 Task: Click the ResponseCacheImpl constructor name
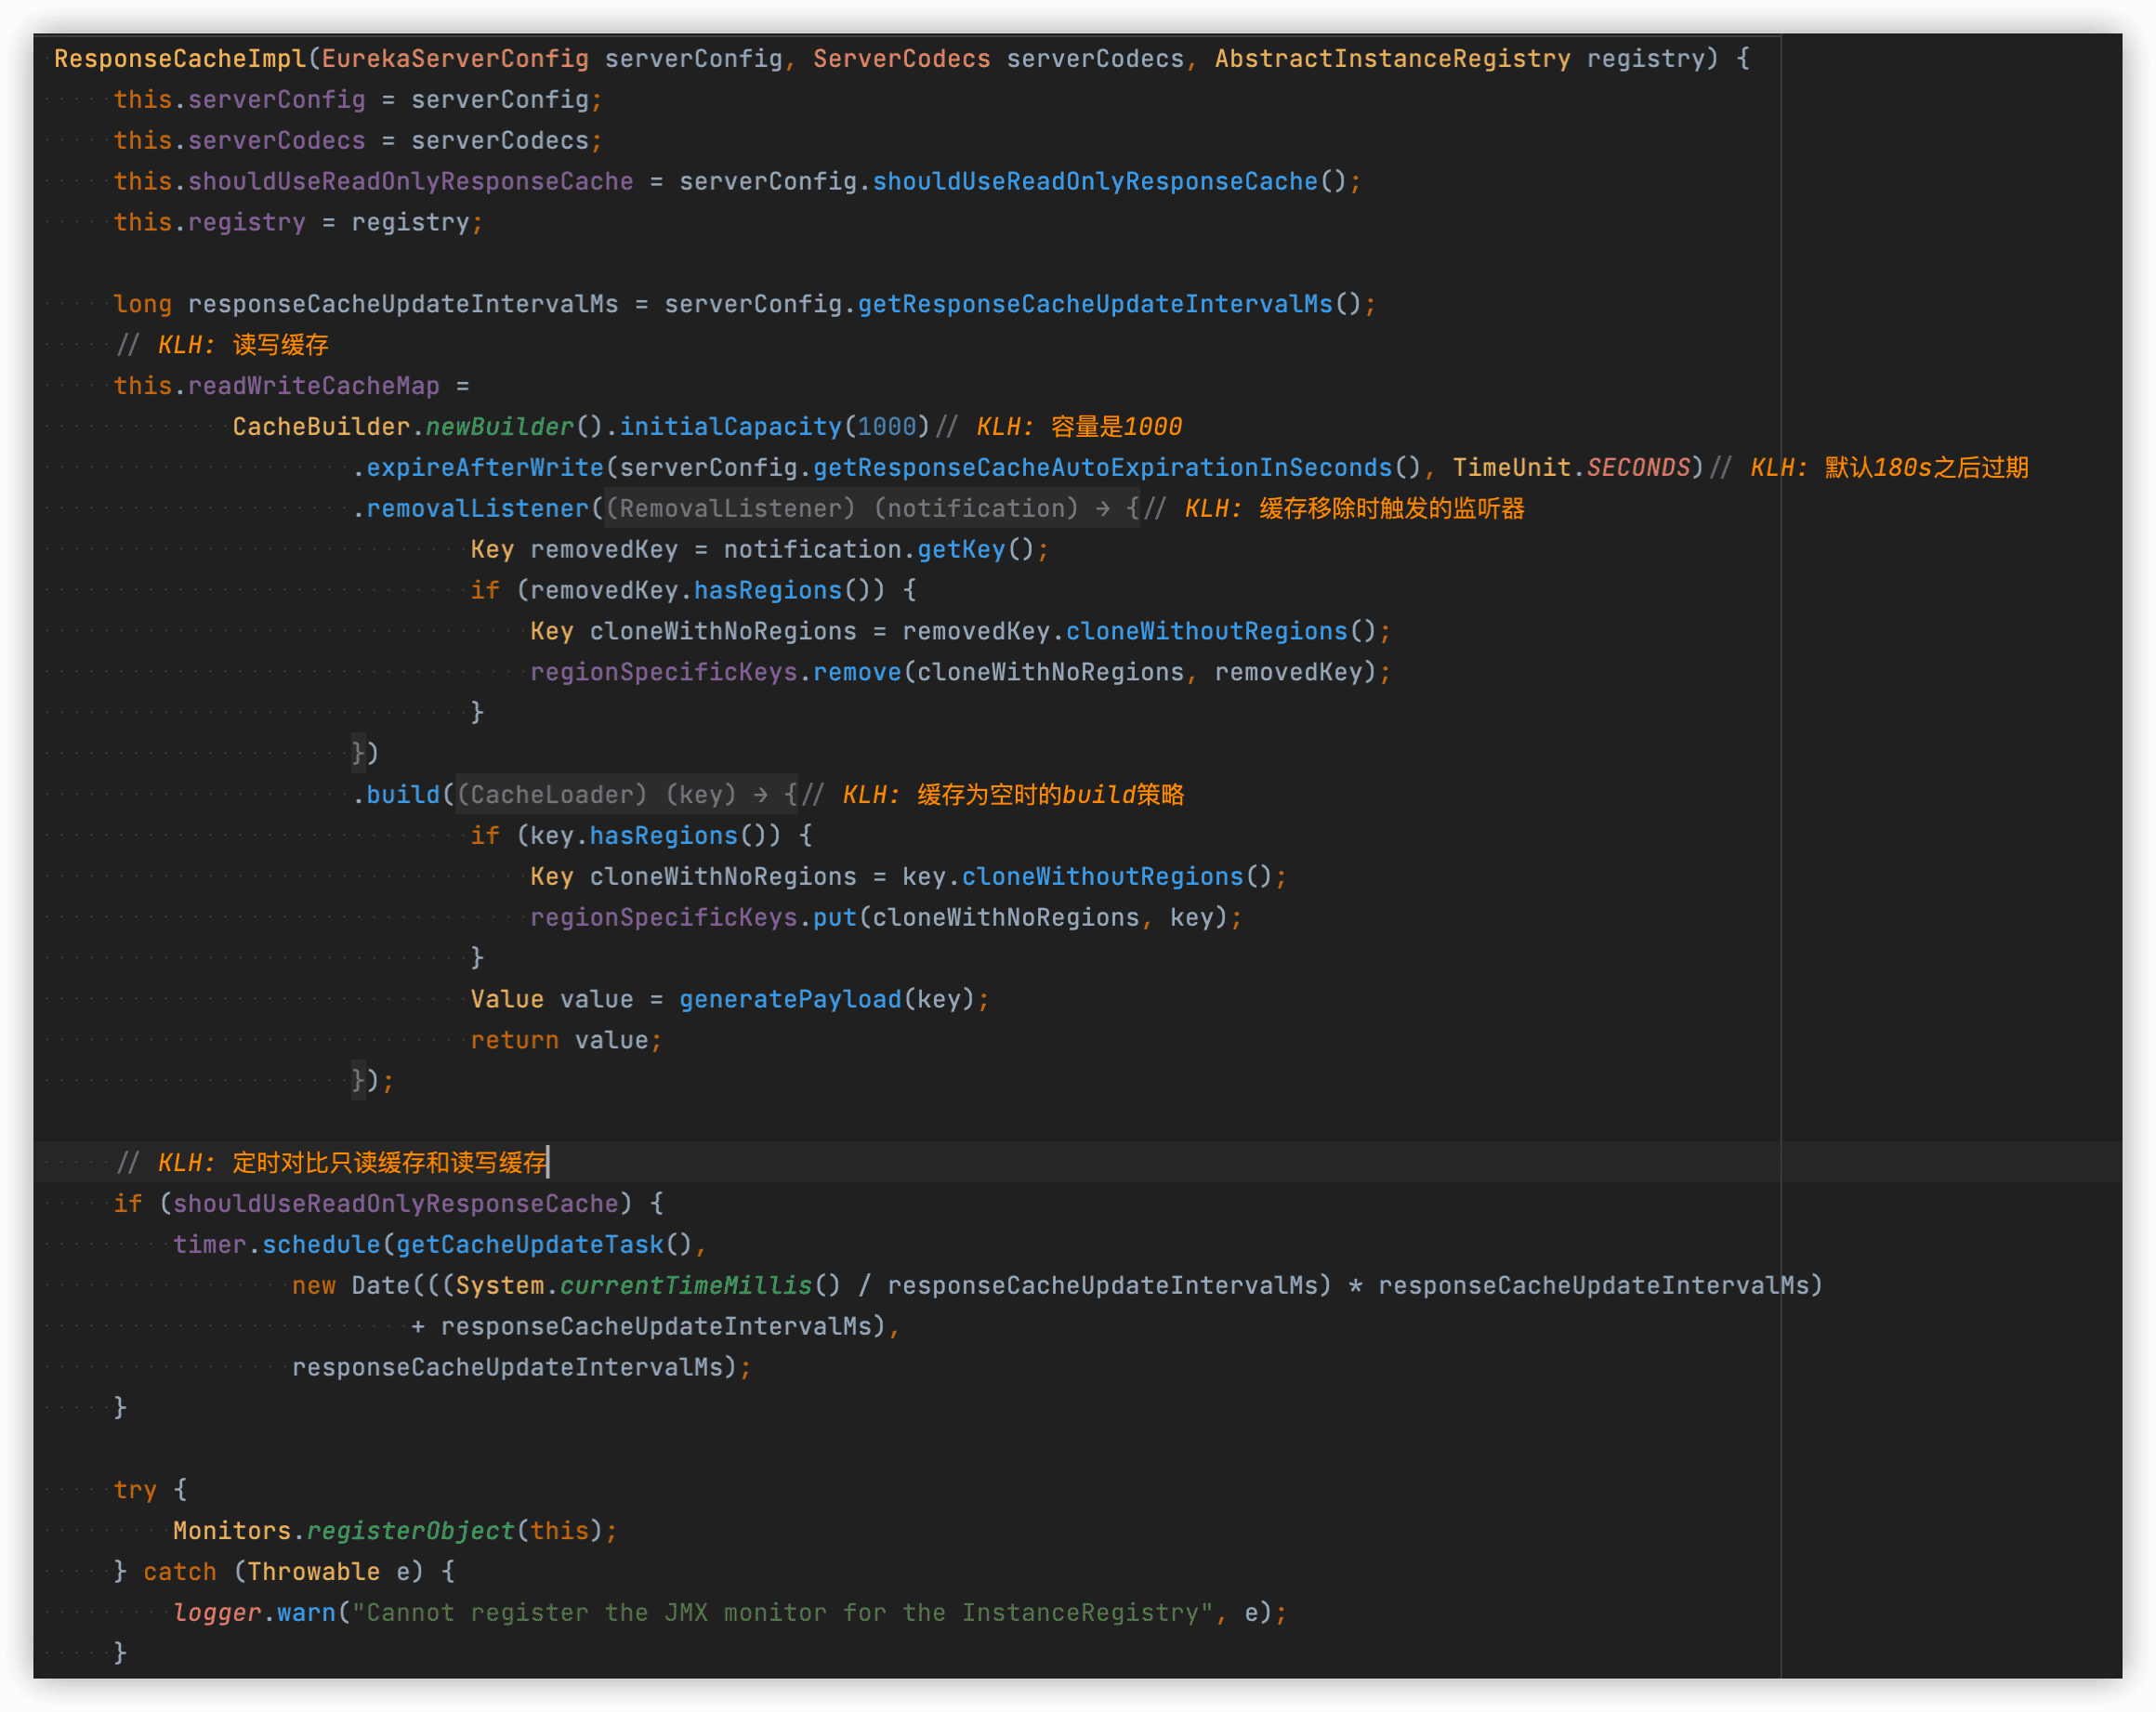tap(180, 59)
